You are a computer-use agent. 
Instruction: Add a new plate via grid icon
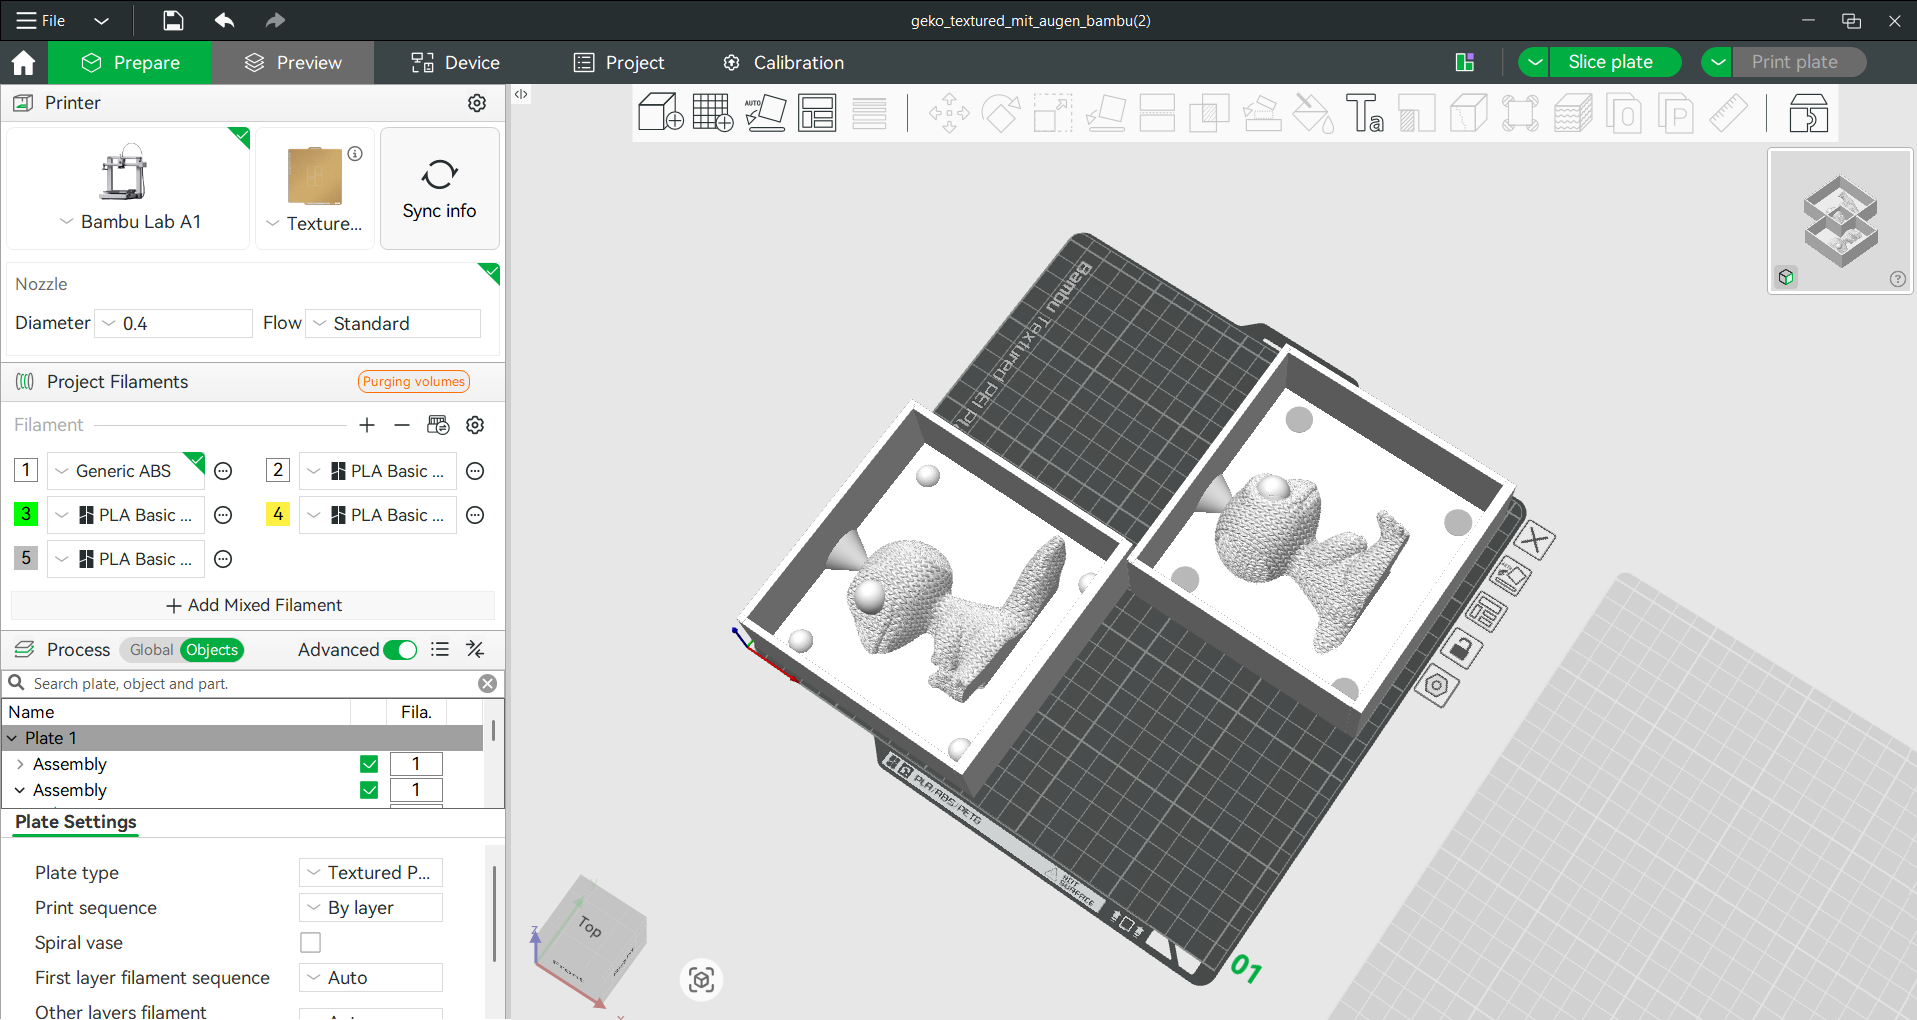[x=713, y=113]
